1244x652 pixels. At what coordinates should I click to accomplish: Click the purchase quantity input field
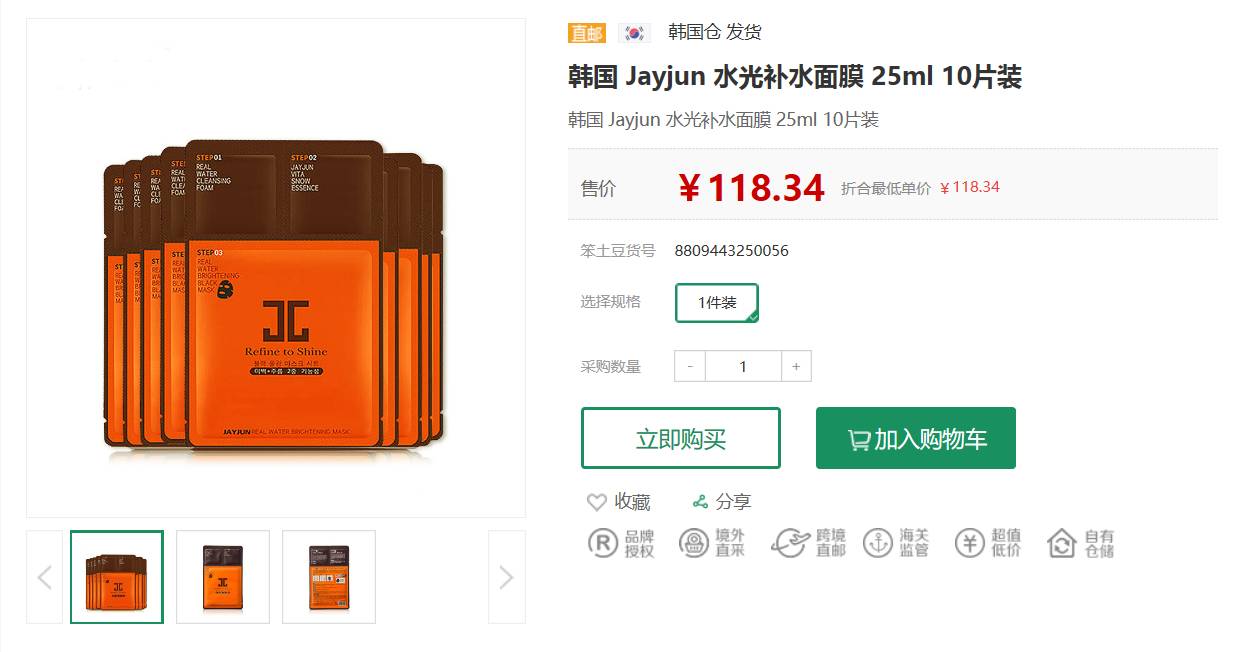tap(743, 366)
